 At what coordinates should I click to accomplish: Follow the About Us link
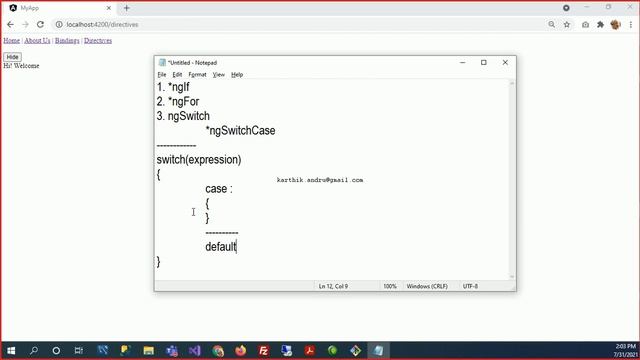coord(37,40)
